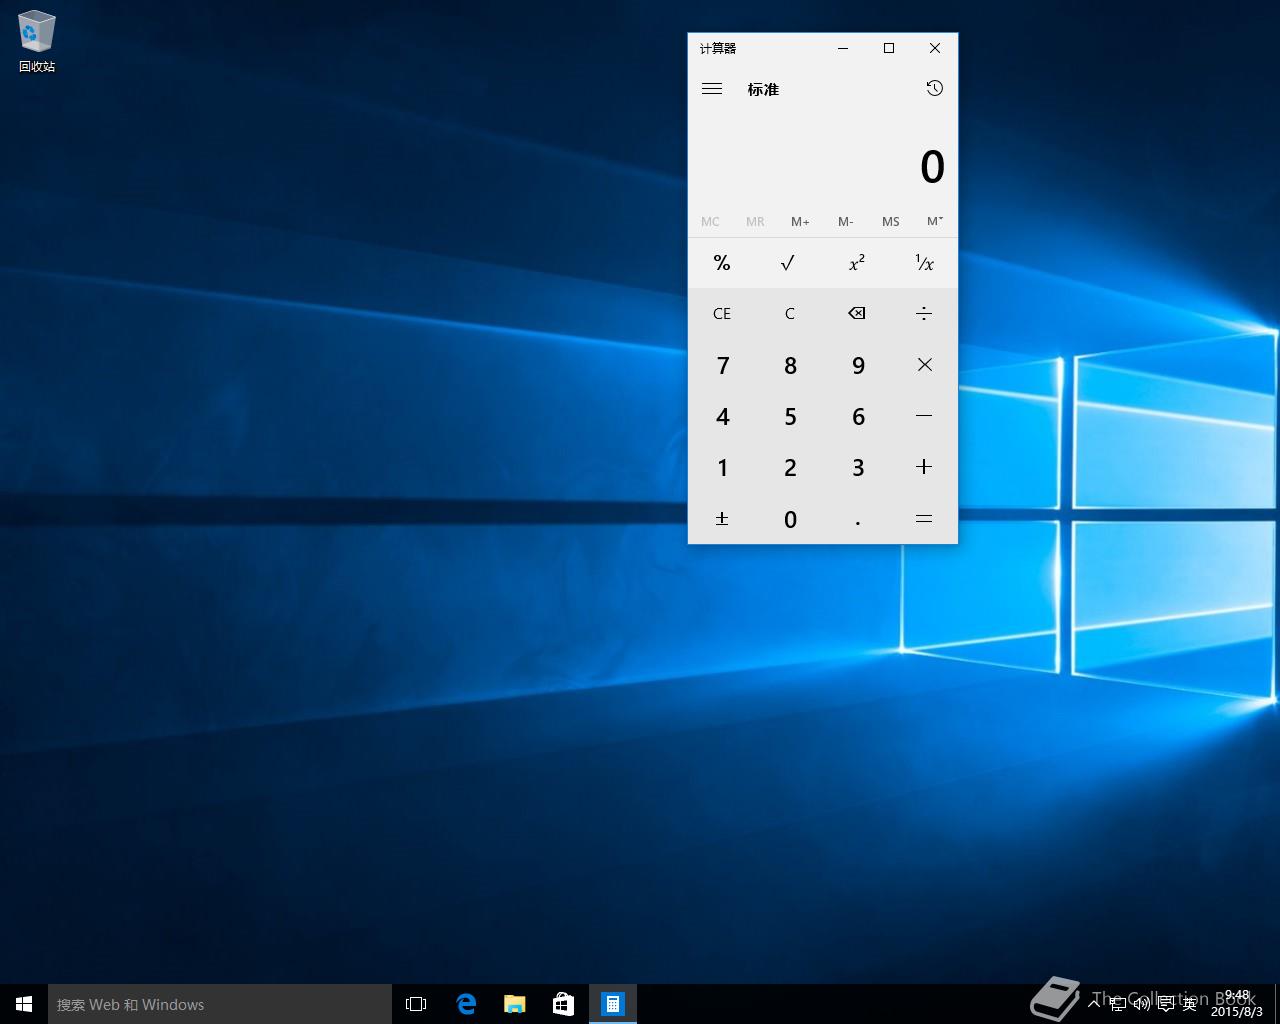Screen dimensions: 1280x1024
Task: Open the calculator hamburger navigation menu
Action: [x=712, y=89]
